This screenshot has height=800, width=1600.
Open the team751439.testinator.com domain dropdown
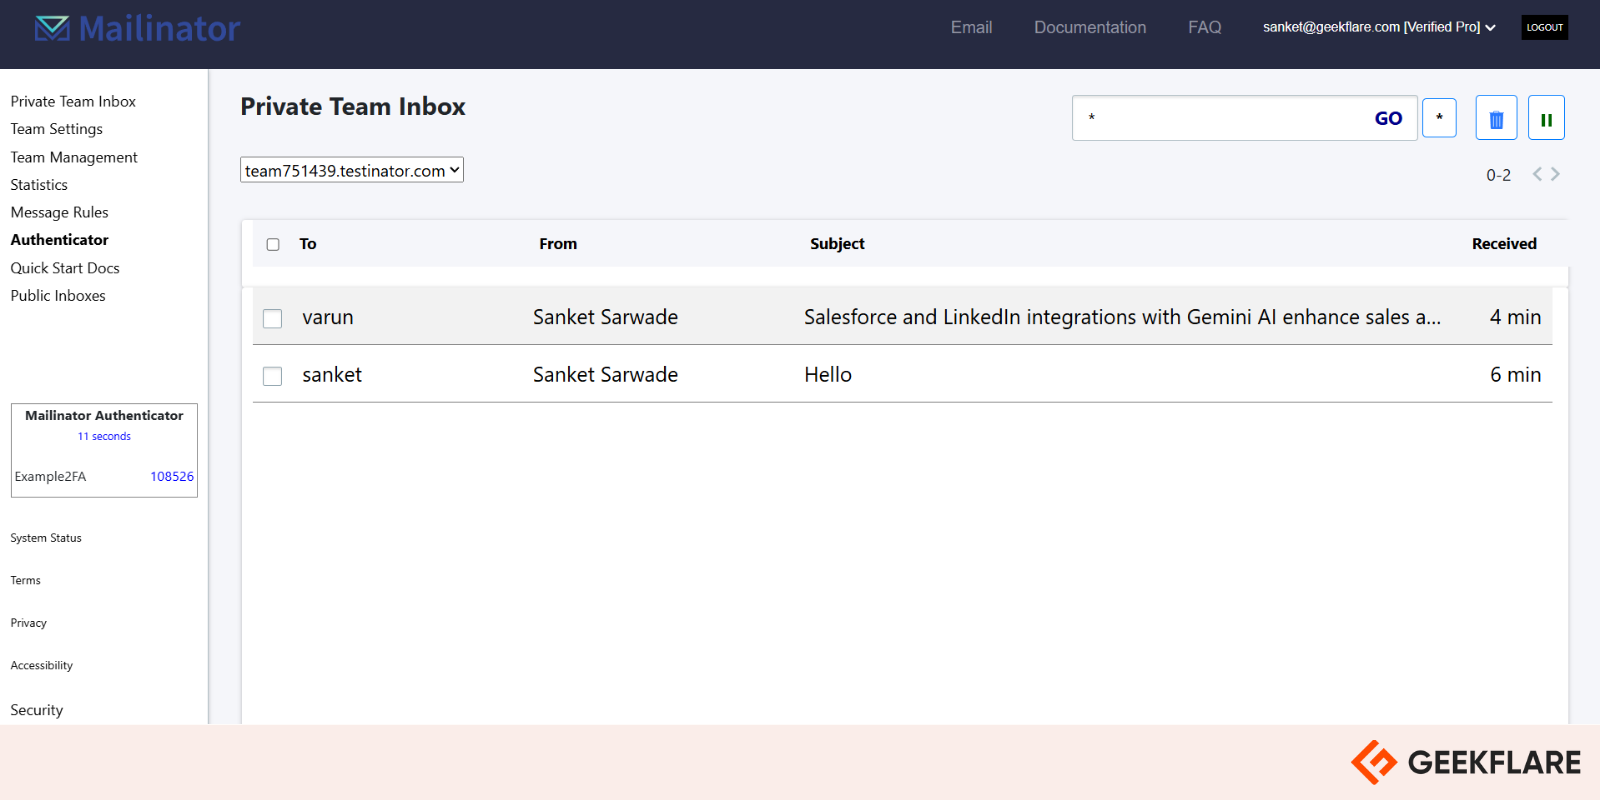[352, 171]
